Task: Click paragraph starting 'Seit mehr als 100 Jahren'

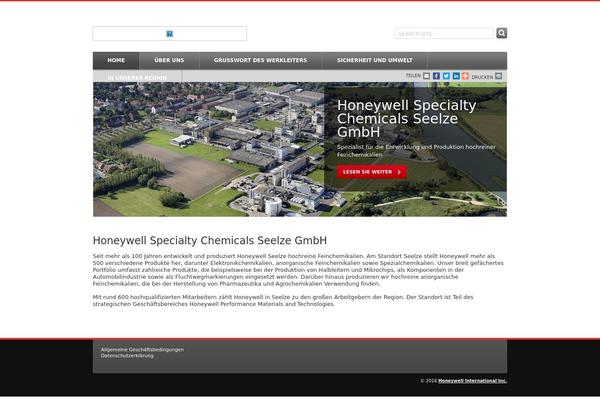Action: (x=298, y=270)
